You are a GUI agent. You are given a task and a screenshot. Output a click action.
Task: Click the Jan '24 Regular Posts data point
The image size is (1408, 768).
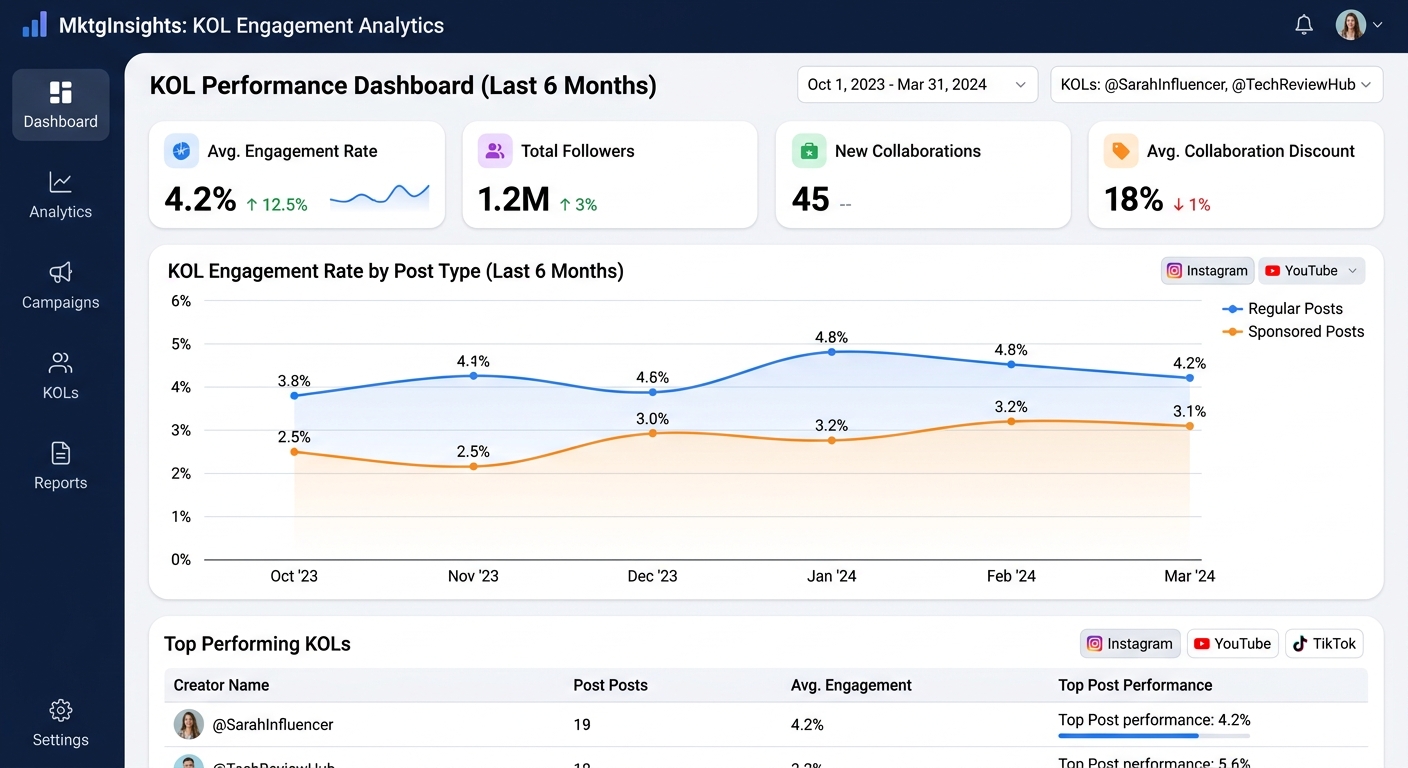[831, 352]
